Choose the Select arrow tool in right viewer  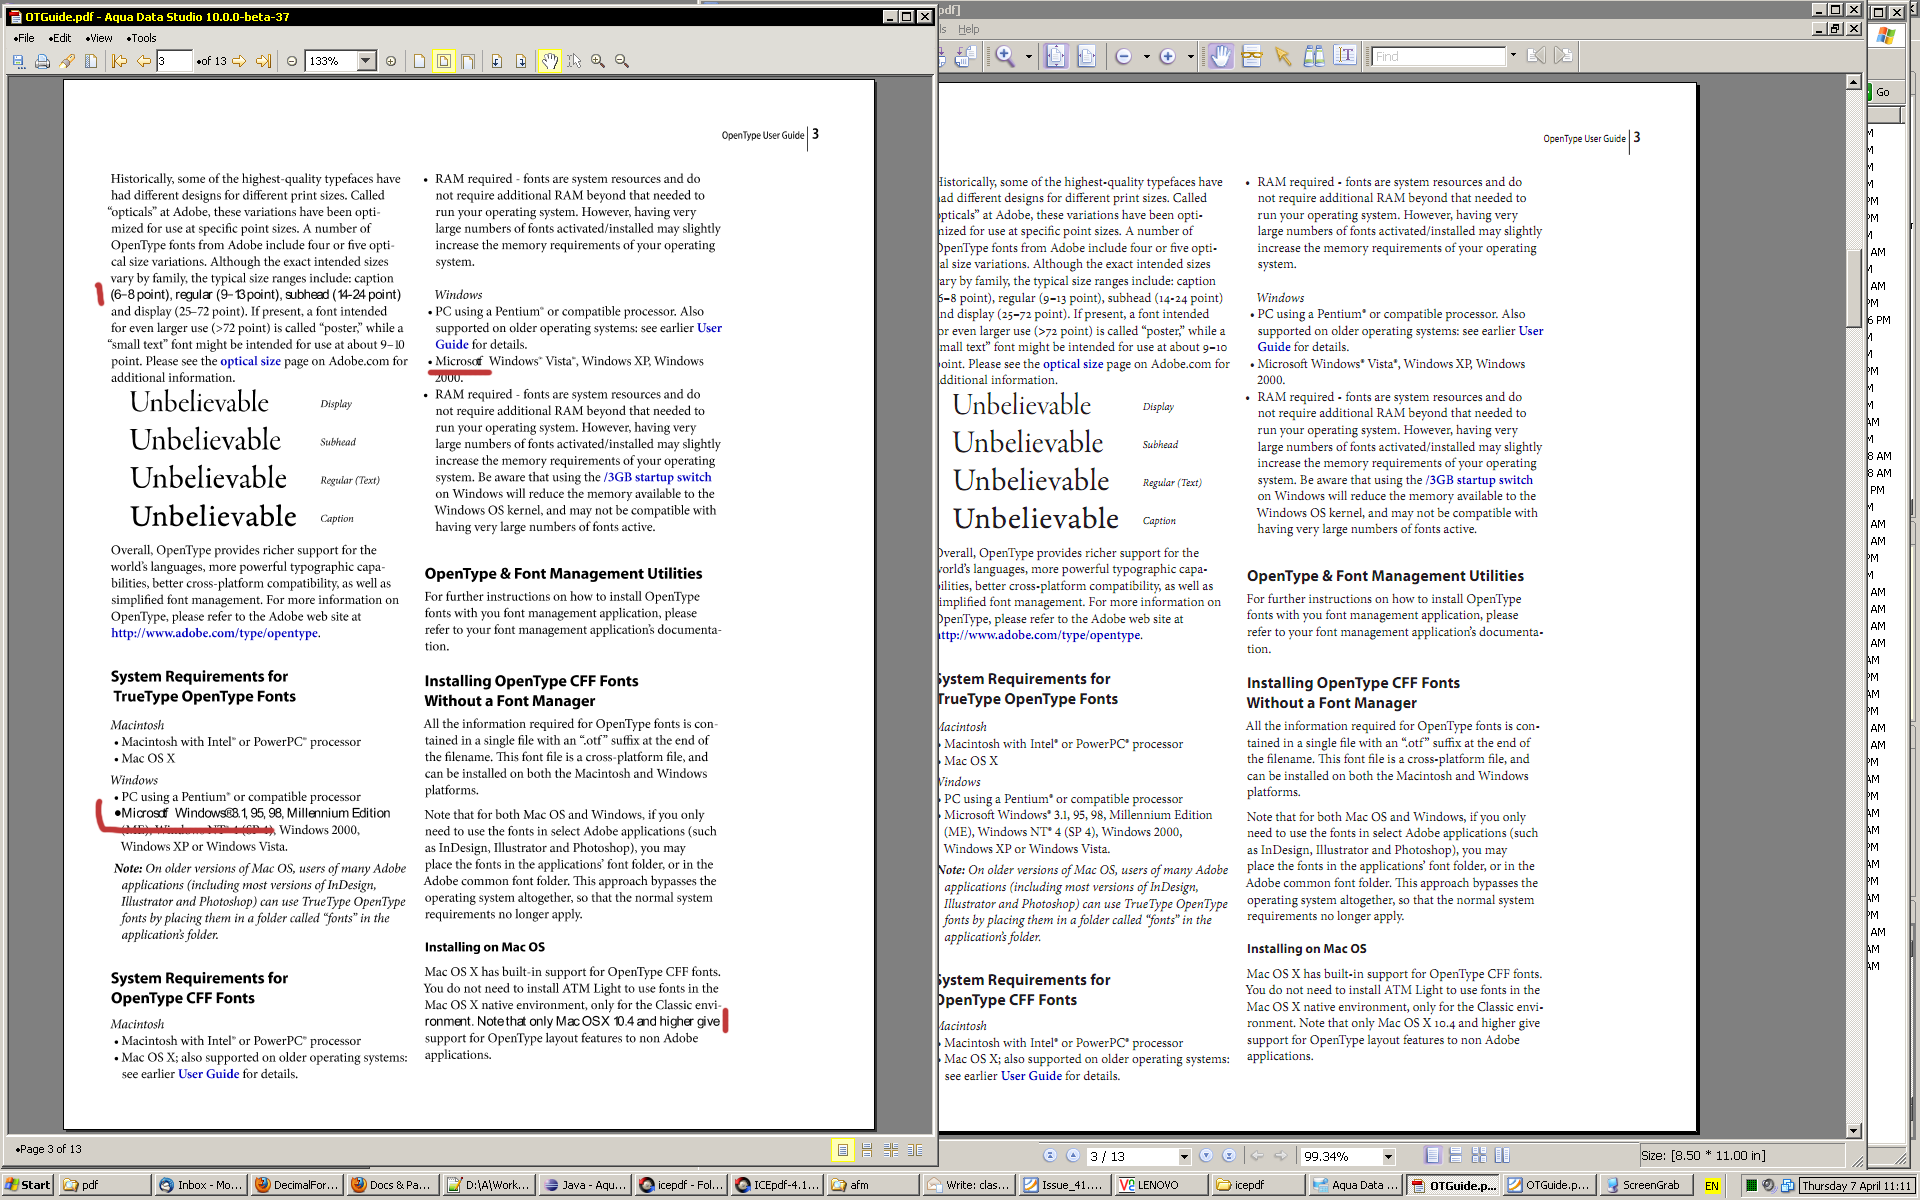click(x=1282, y=56)
